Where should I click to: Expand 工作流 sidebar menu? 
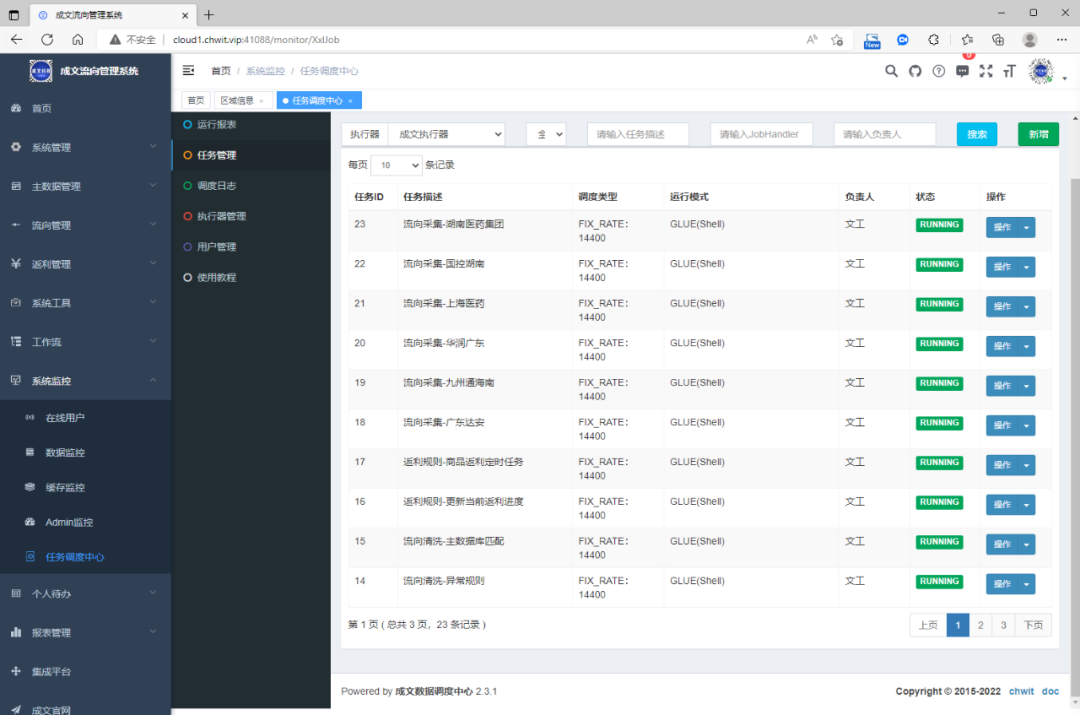(85, 342)
